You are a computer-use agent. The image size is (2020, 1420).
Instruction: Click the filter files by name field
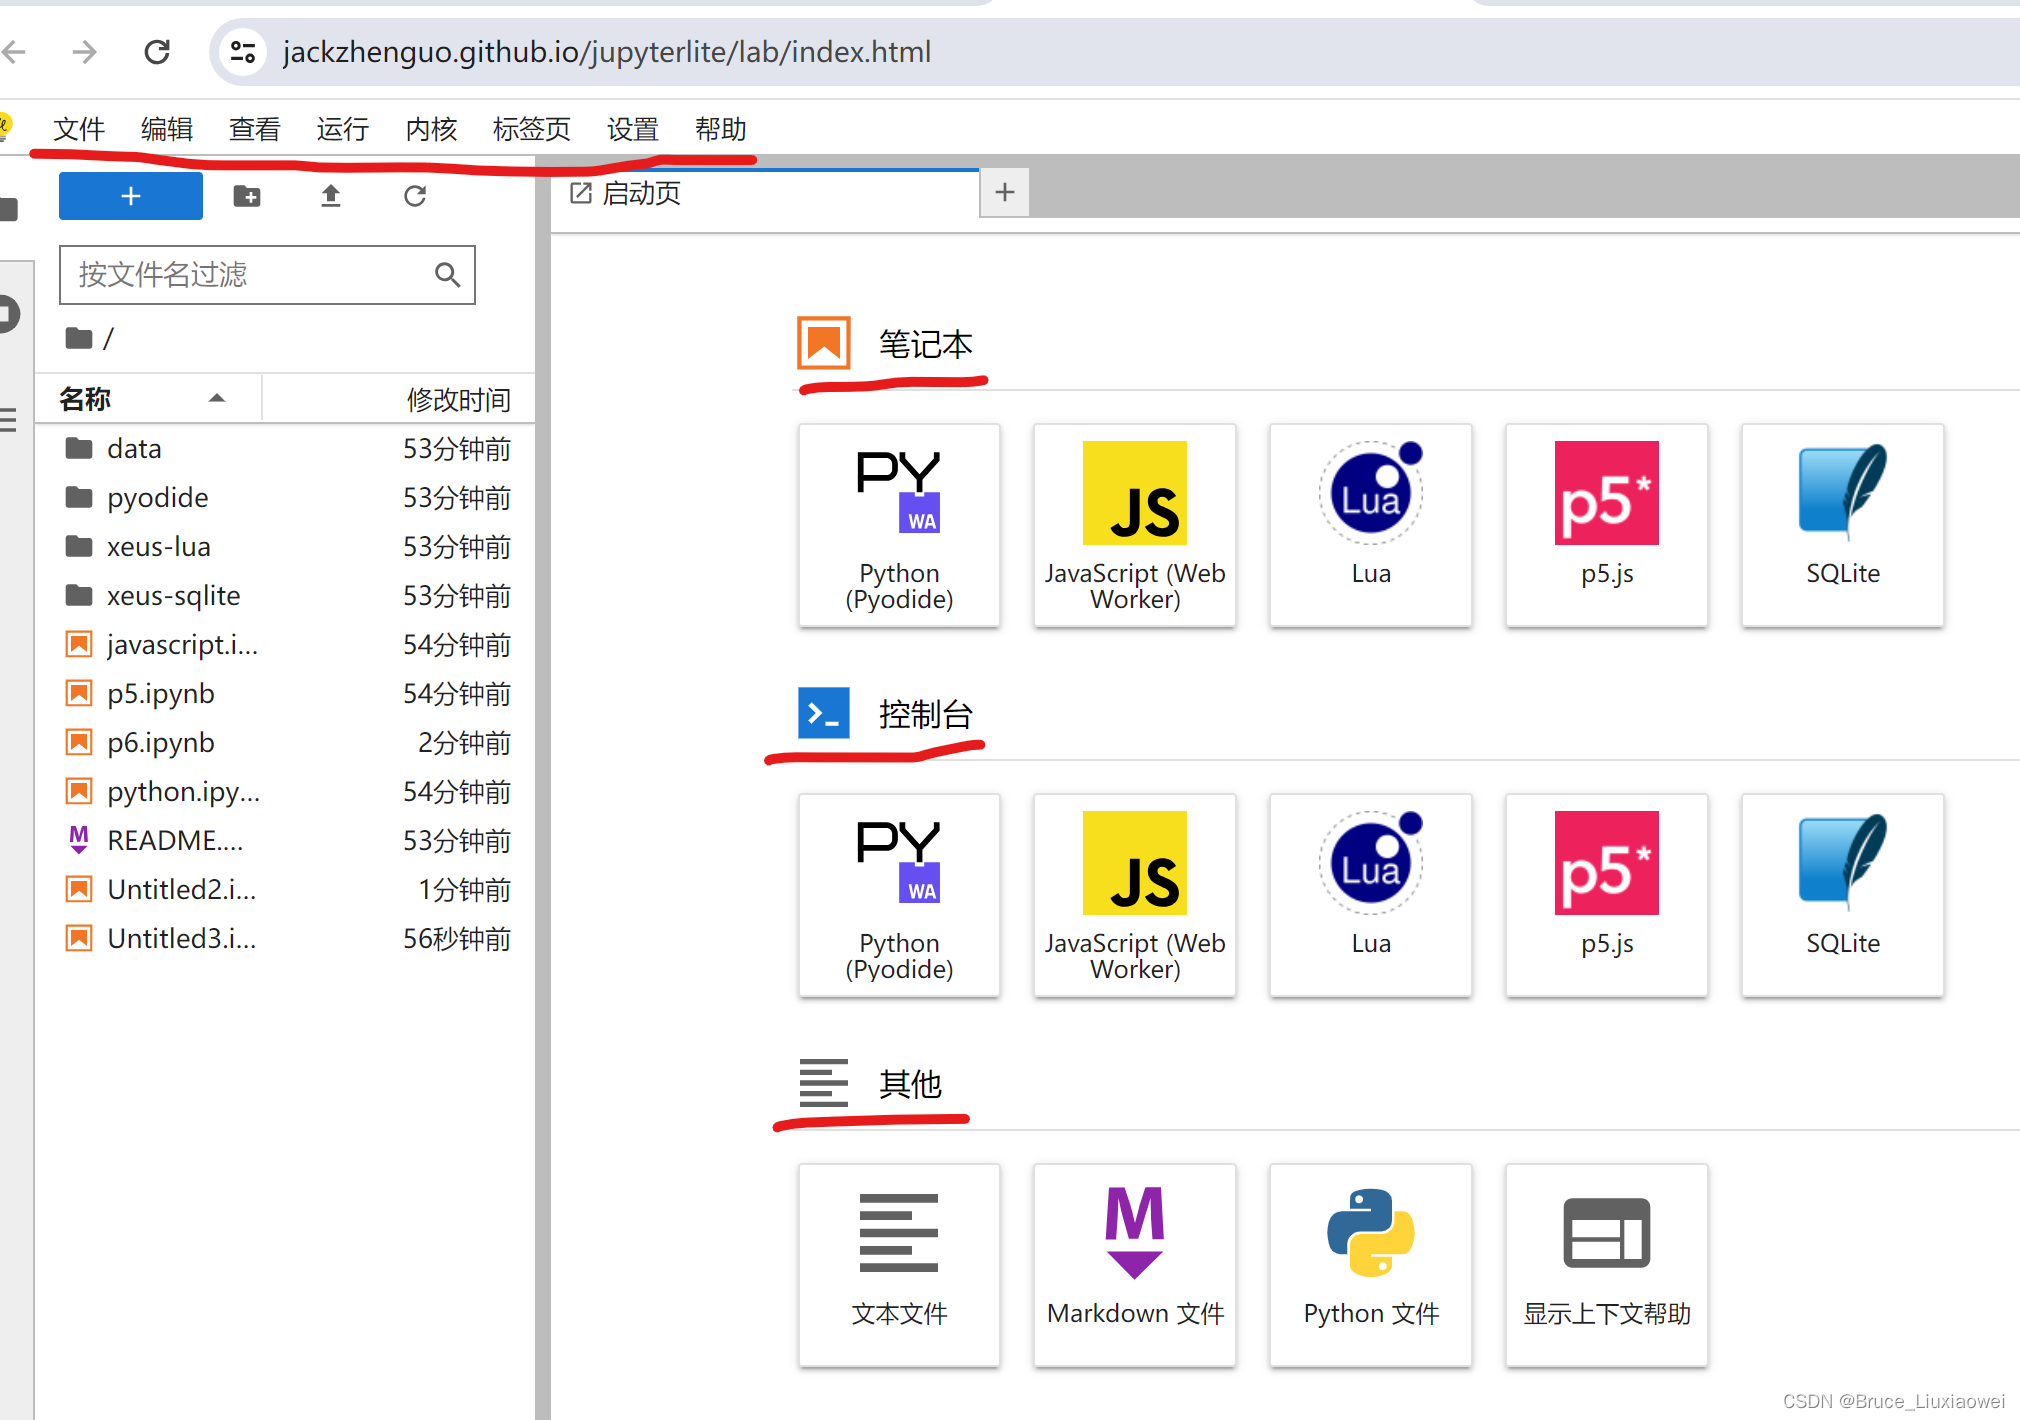(267, 275)
